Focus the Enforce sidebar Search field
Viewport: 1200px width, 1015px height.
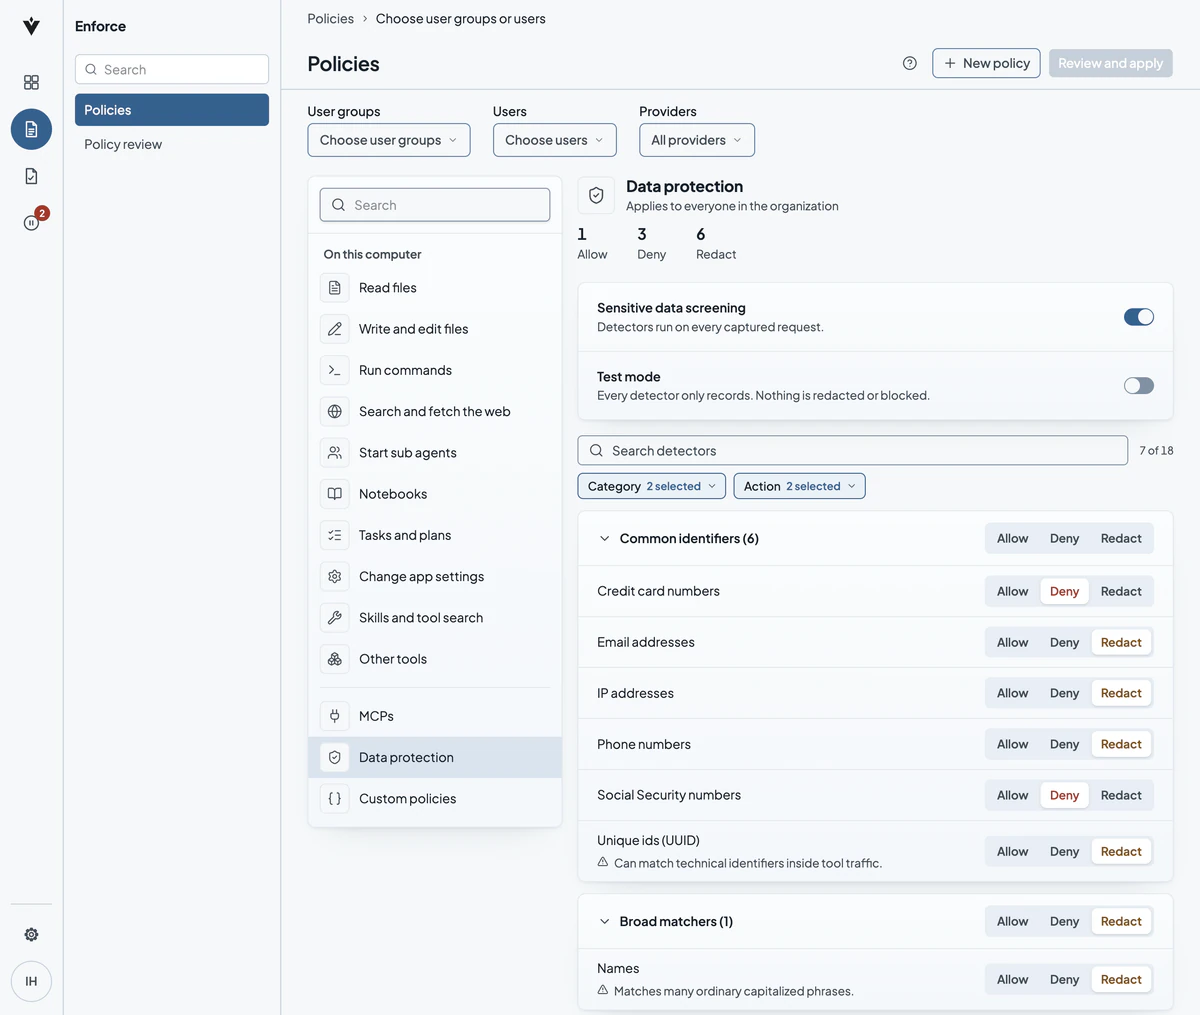click(x=172, y=69)
